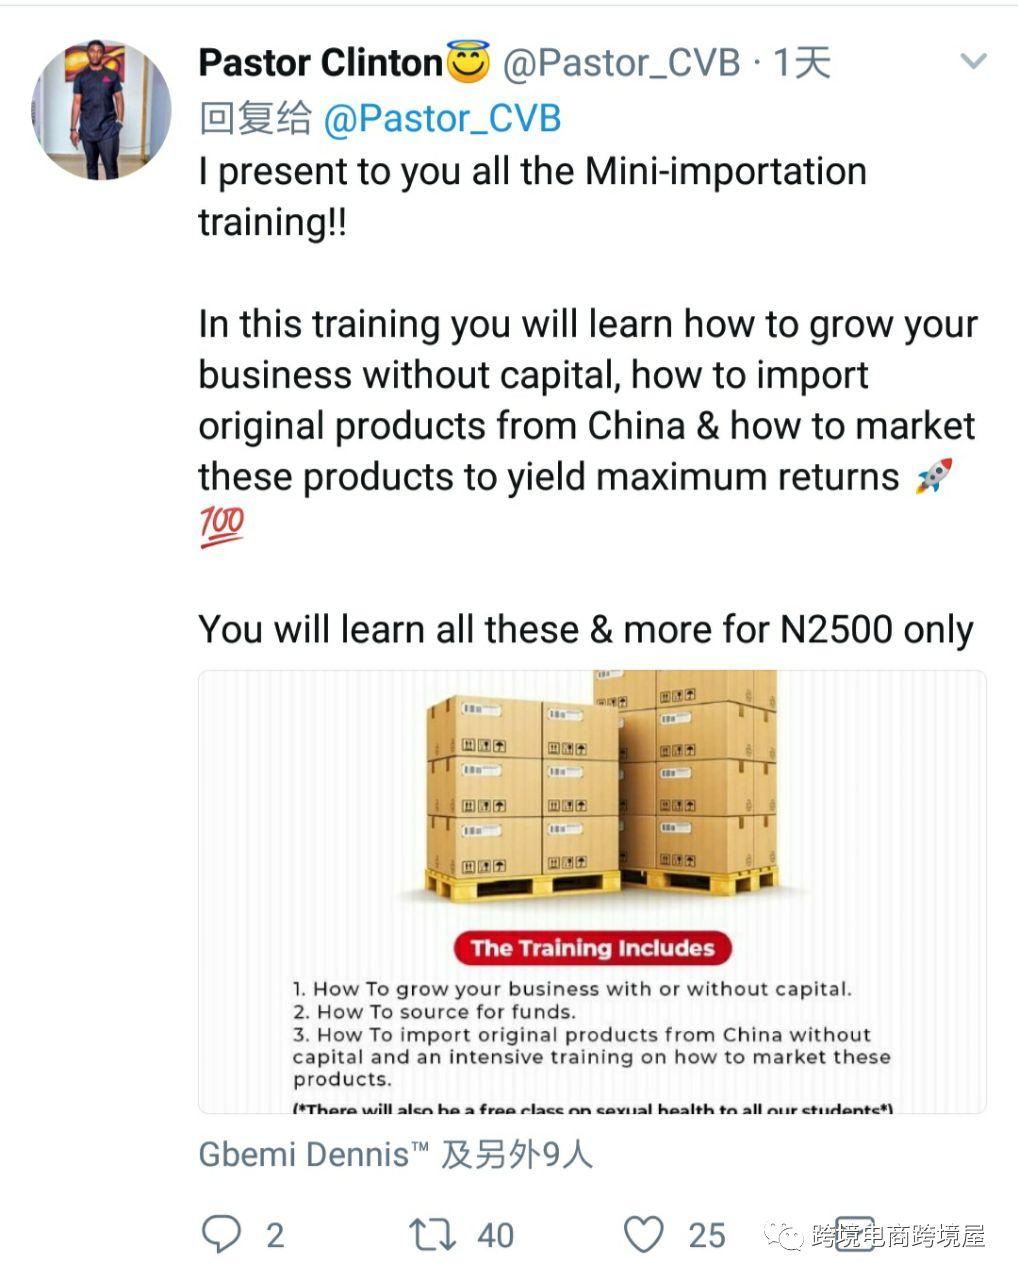Viewport: 1018px width, 1280px height.
Task: Open the attached cardboard boxes image
Action: pos(592,891)
